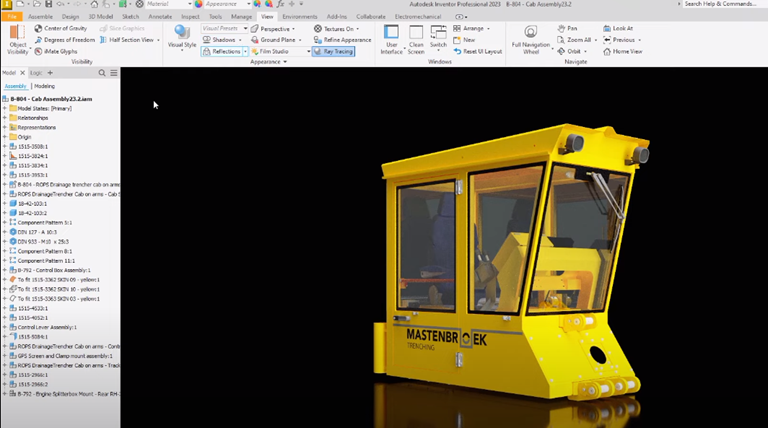Switch to the 3D Model ribbon tab
Viewport: 768px width, 428px height.
click(100, 17)
